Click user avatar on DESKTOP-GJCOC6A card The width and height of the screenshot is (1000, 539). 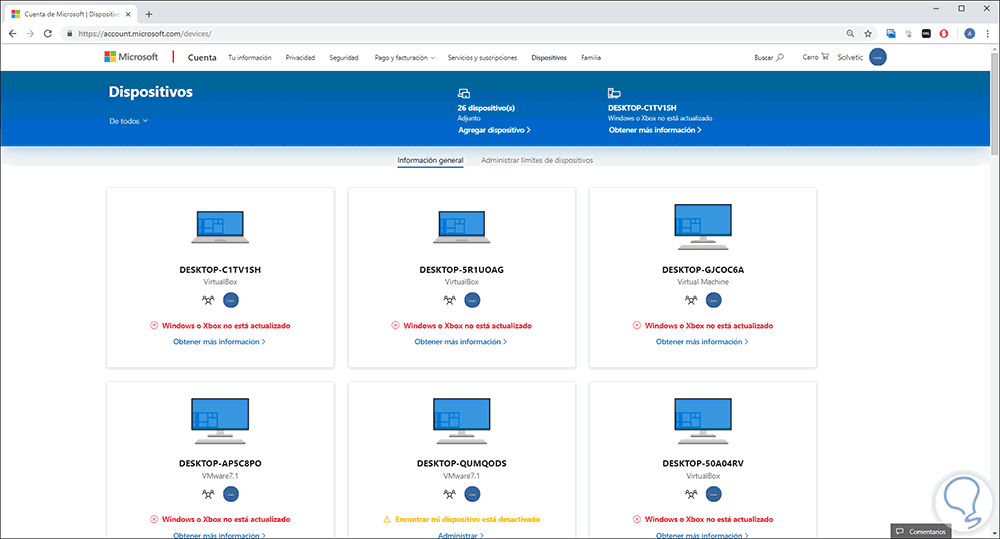[714, 300]
